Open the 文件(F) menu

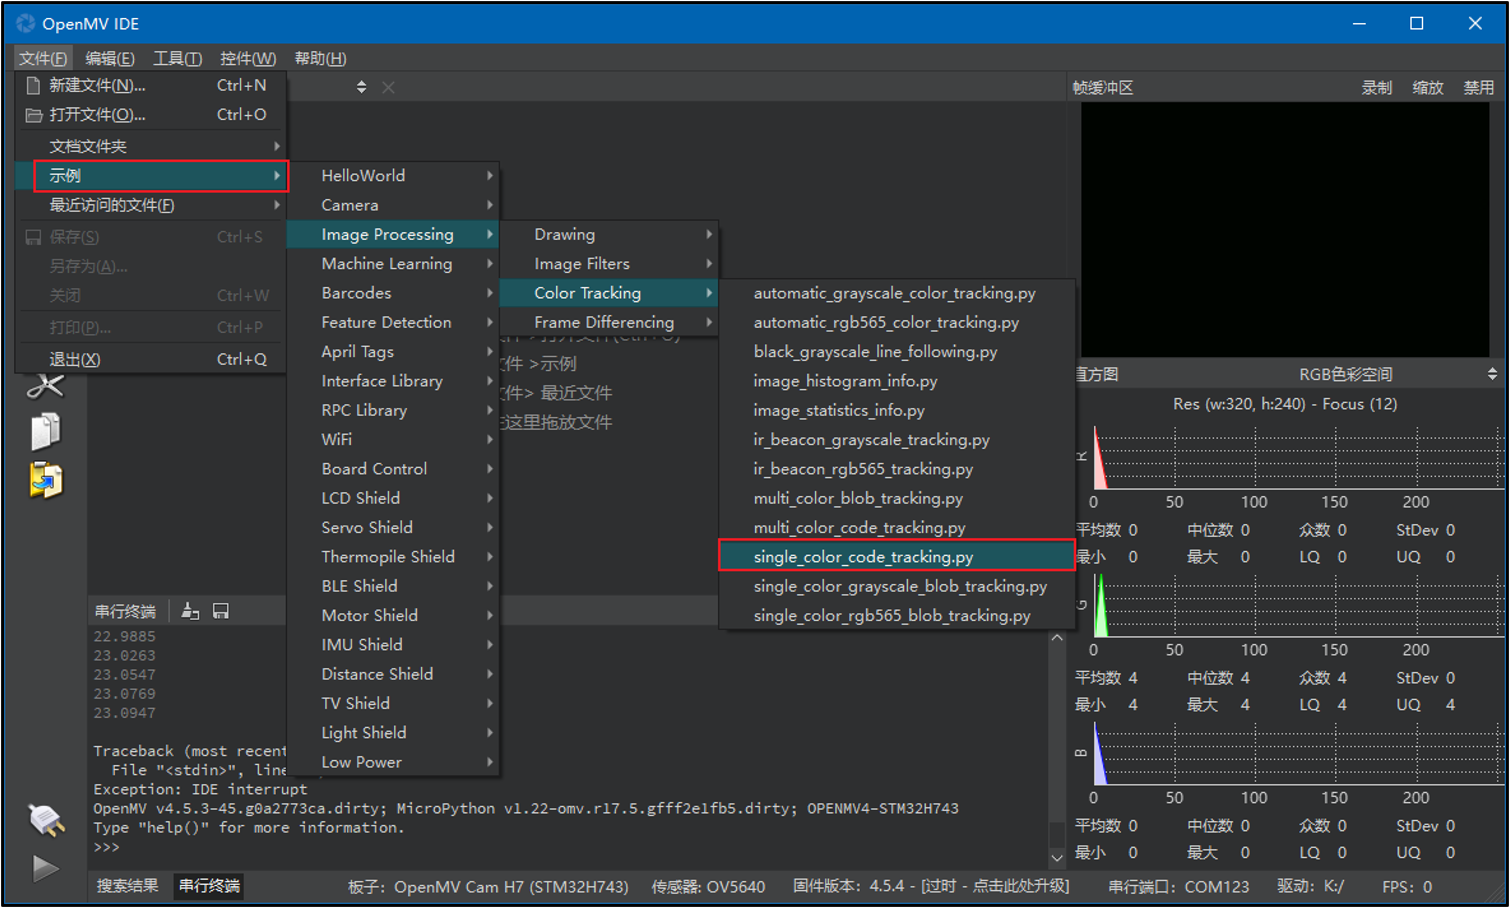pos(43,58)
